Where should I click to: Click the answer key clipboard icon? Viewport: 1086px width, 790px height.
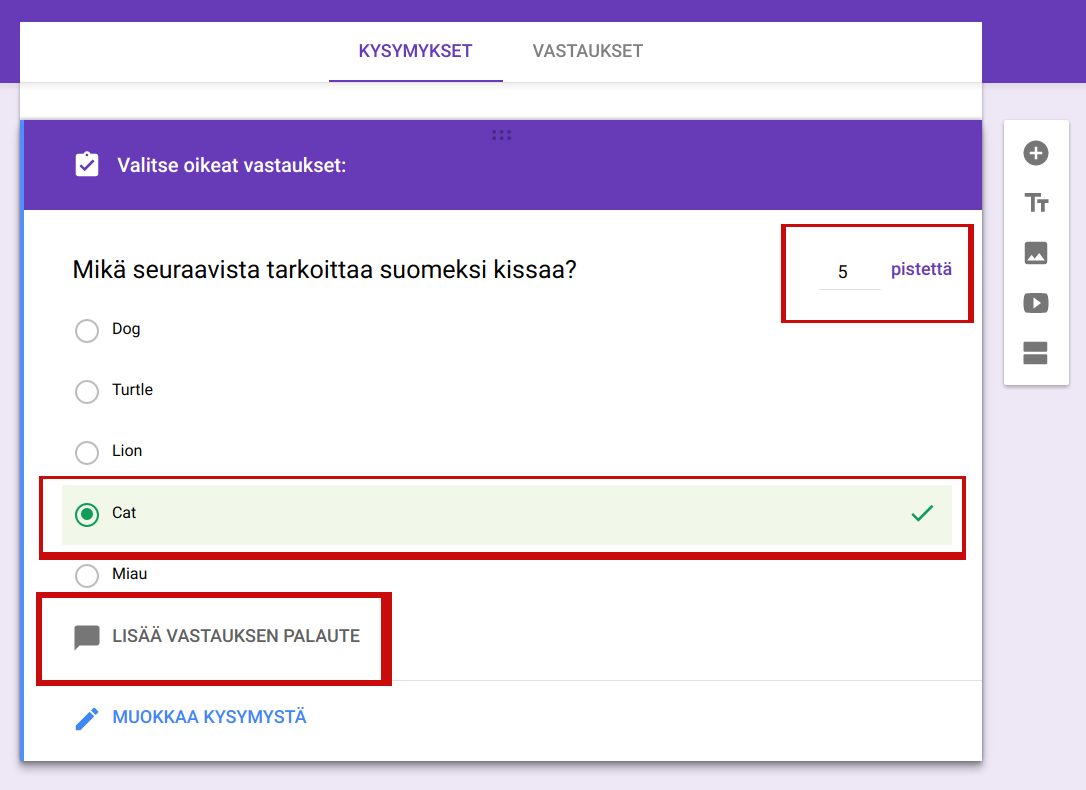87,165
